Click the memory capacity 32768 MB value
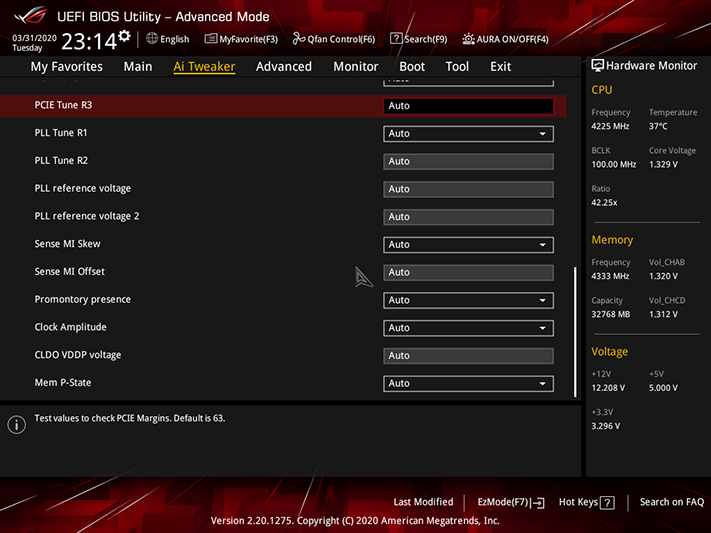This screenshot has width=711, height=533. 610,314
